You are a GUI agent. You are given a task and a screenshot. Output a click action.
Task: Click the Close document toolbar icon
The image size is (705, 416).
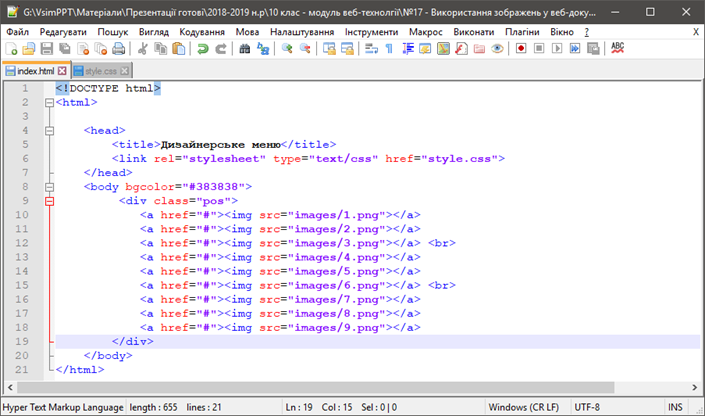pos(83,49)
